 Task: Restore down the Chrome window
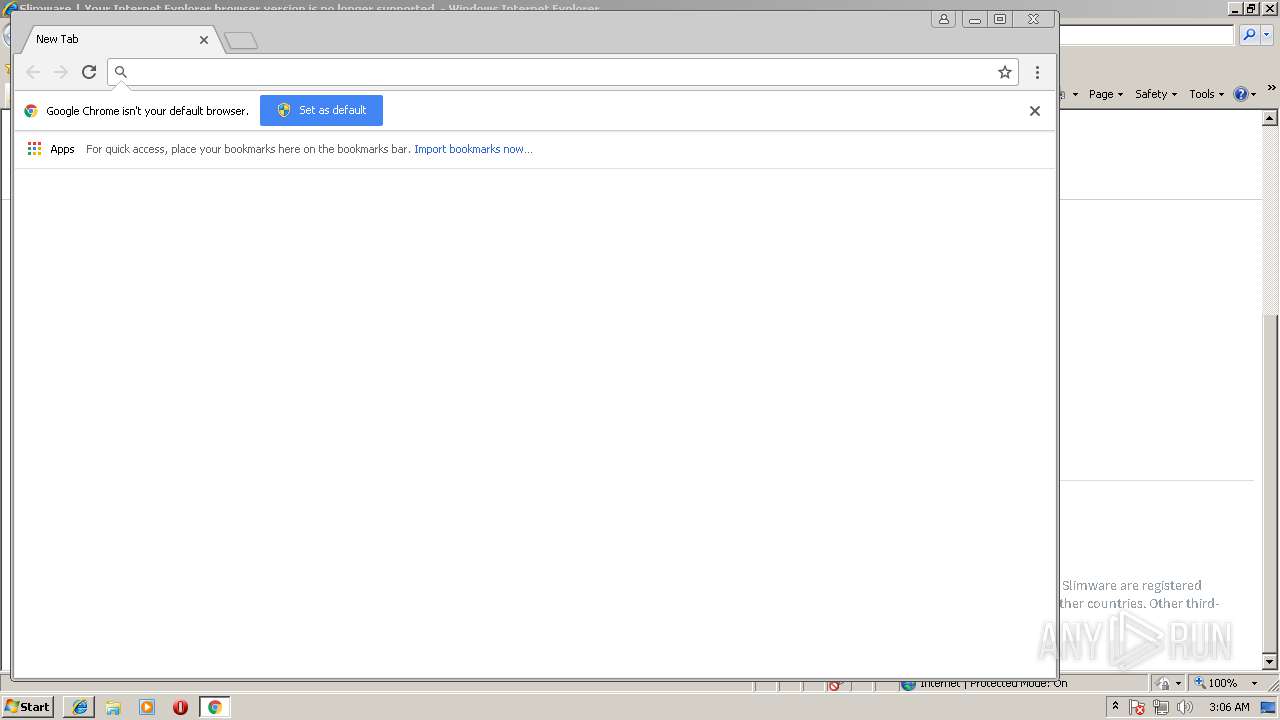pos(1000,19)
